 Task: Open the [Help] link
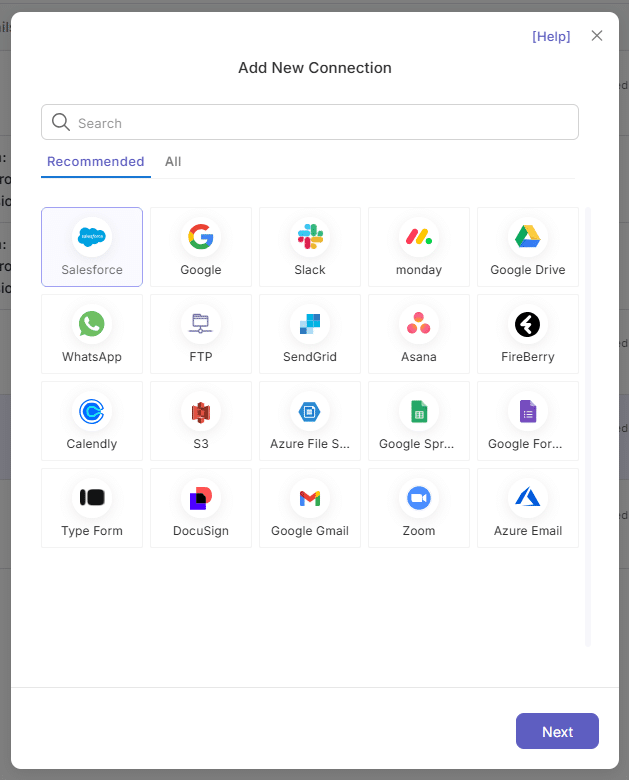(x=551, y=36)
